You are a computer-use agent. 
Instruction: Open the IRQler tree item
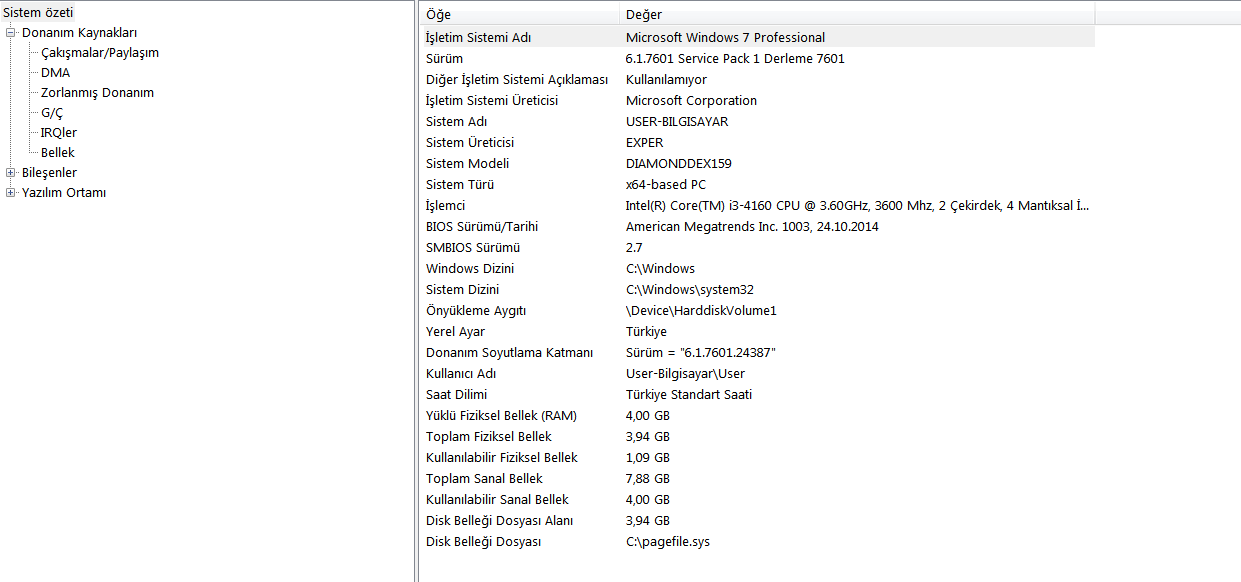pos(59,133)
